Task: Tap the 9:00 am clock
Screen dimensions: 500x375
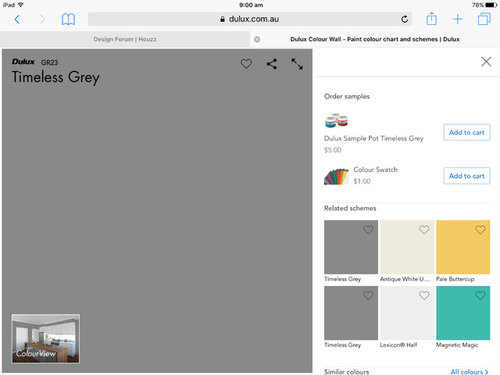Action: [251, 5]
